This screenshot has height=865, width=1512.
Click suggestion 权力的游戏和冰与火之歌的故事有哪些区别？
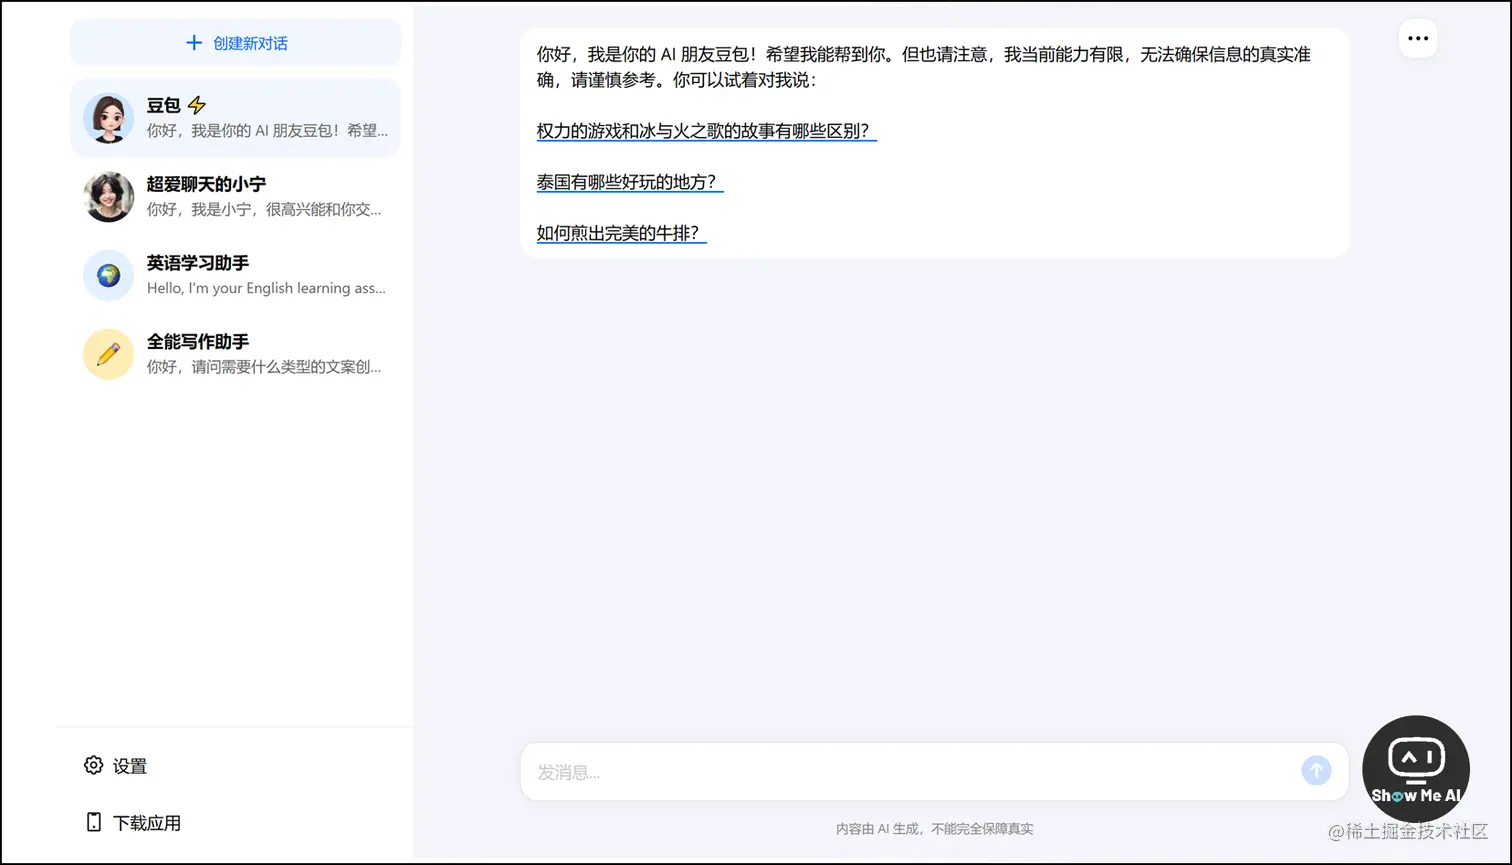pos(707,131)
